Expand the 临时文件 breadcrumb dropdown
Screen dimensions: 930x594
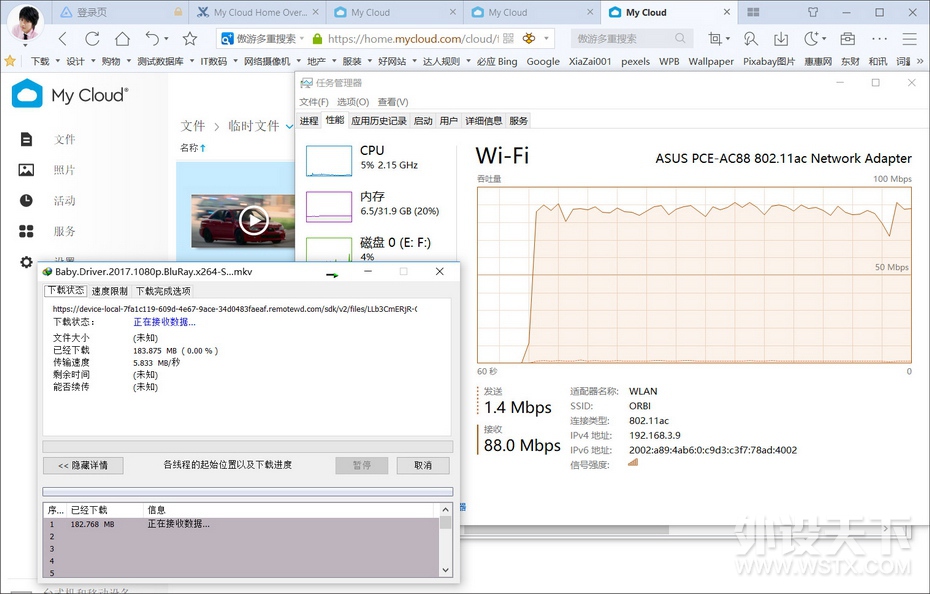tap(289, 126)
